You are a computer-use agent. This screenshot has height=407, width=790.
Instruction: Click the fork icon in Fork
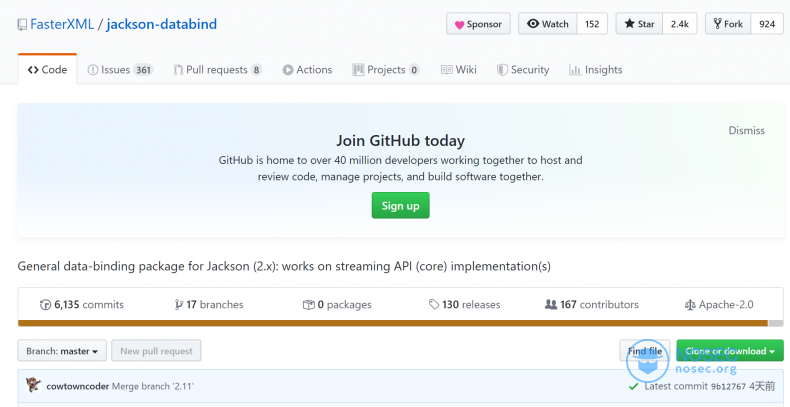coord(717,24)
